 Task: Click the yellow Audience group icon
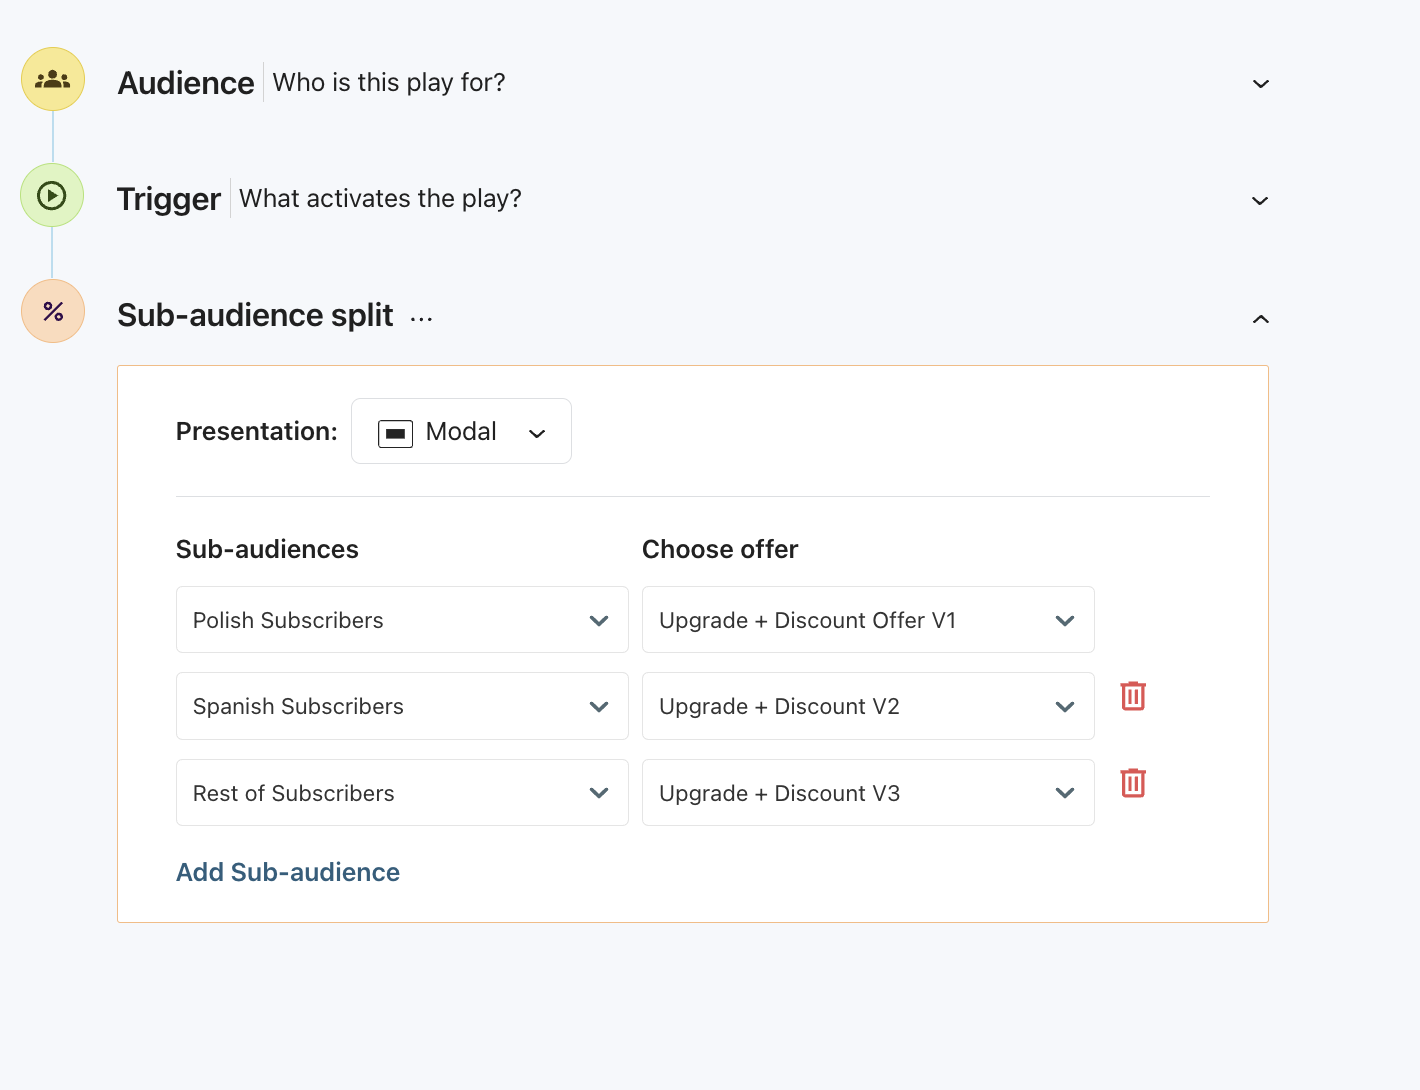pyautogui.click(x=53, y=79)
